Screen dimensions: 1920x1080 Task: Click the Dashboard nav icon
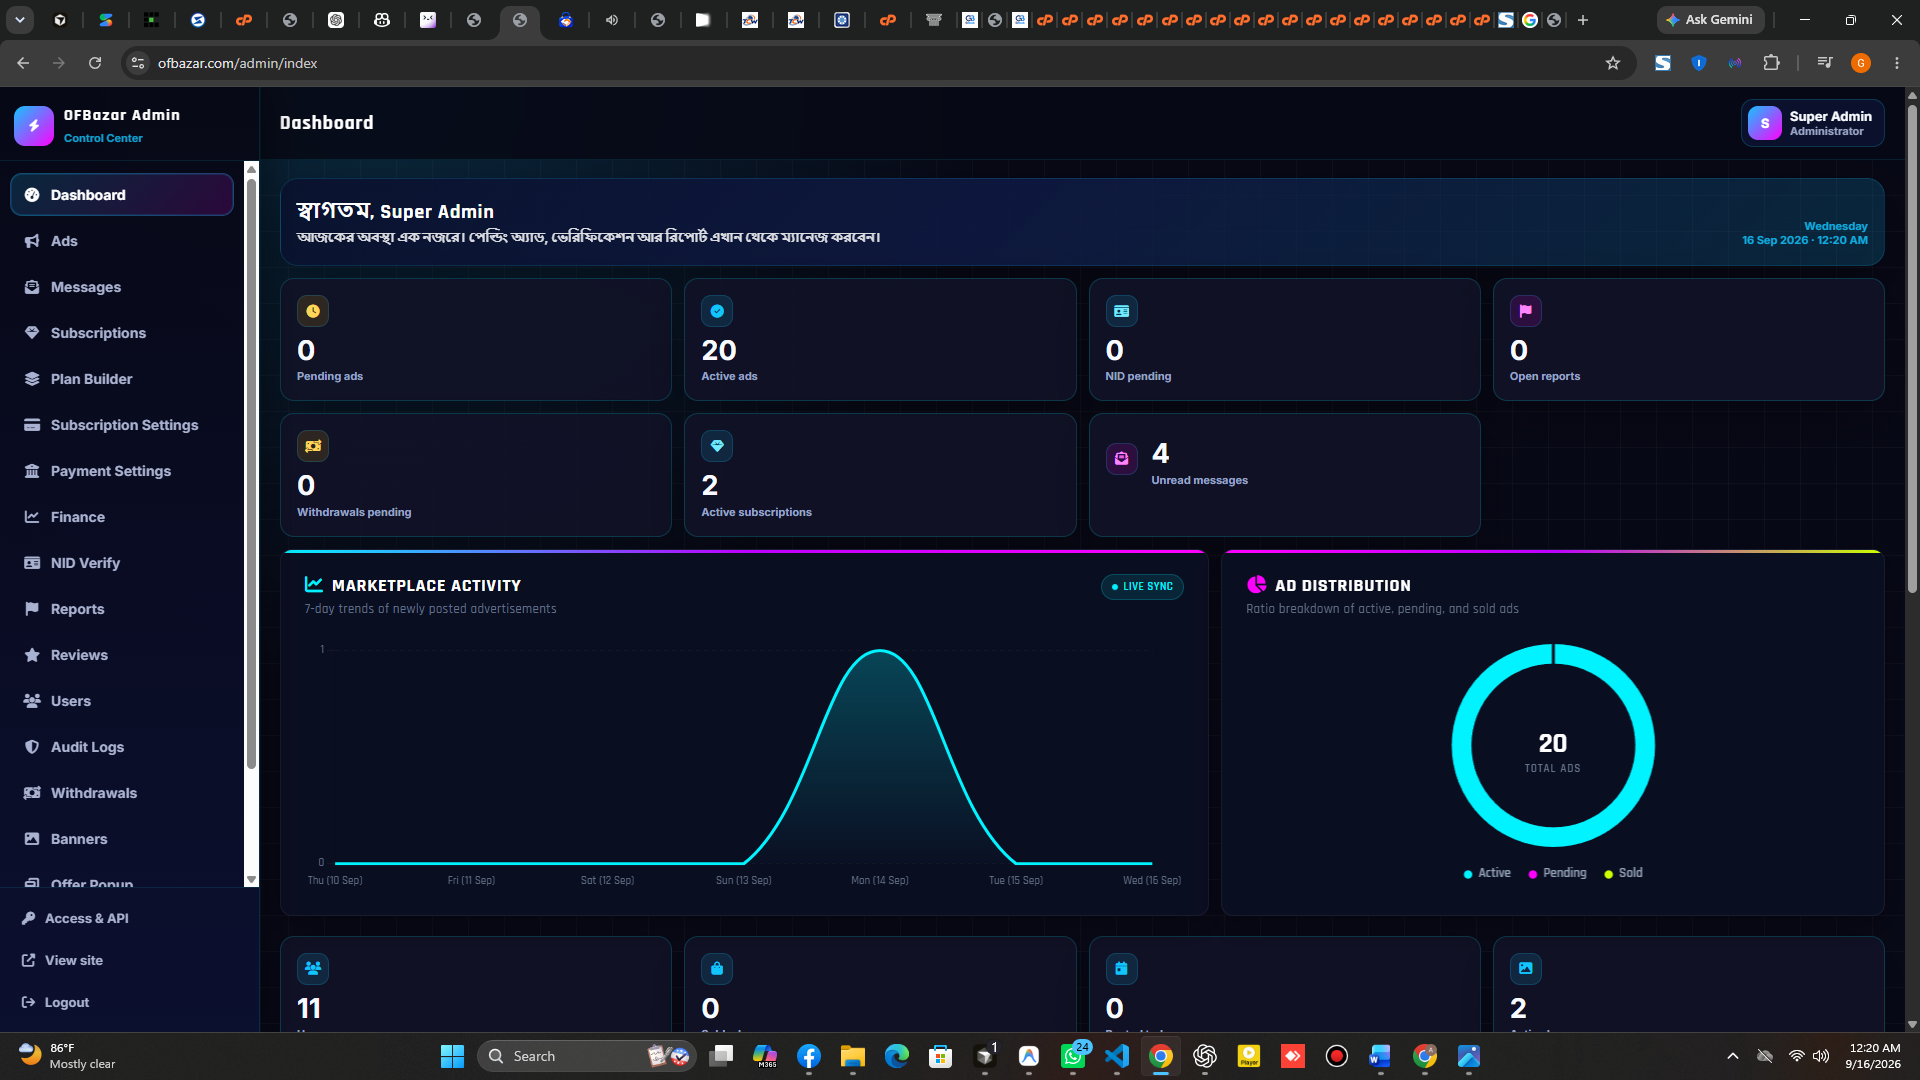tap(32, 195)
